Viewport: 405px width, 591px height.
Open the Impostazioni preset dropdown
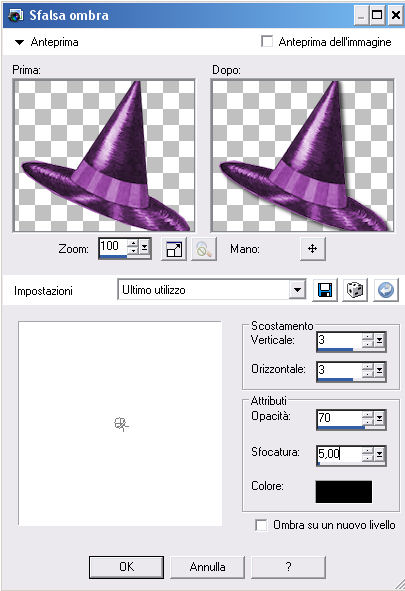[298, 290]
